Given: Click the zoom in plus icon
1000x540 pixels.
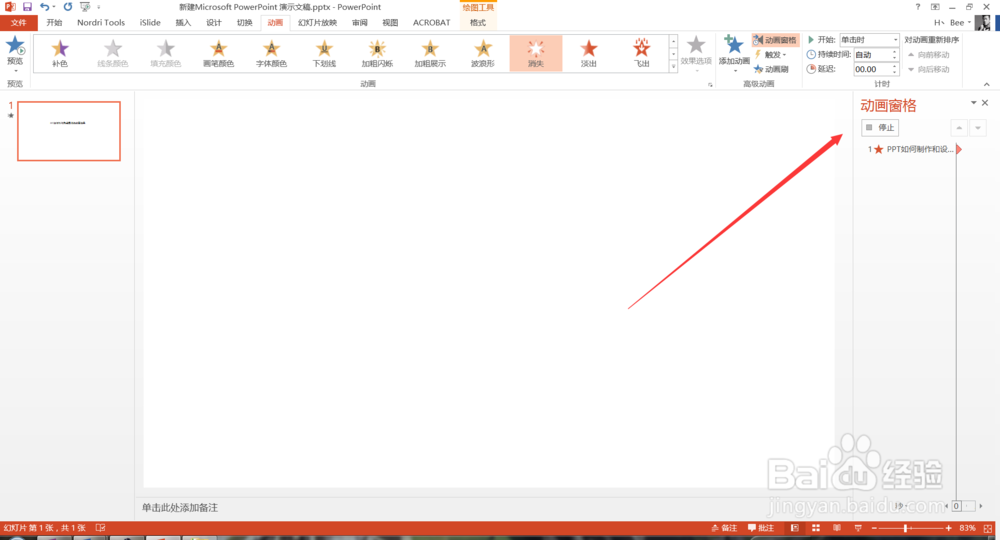Looking at the screenshot, I should 949,528.
